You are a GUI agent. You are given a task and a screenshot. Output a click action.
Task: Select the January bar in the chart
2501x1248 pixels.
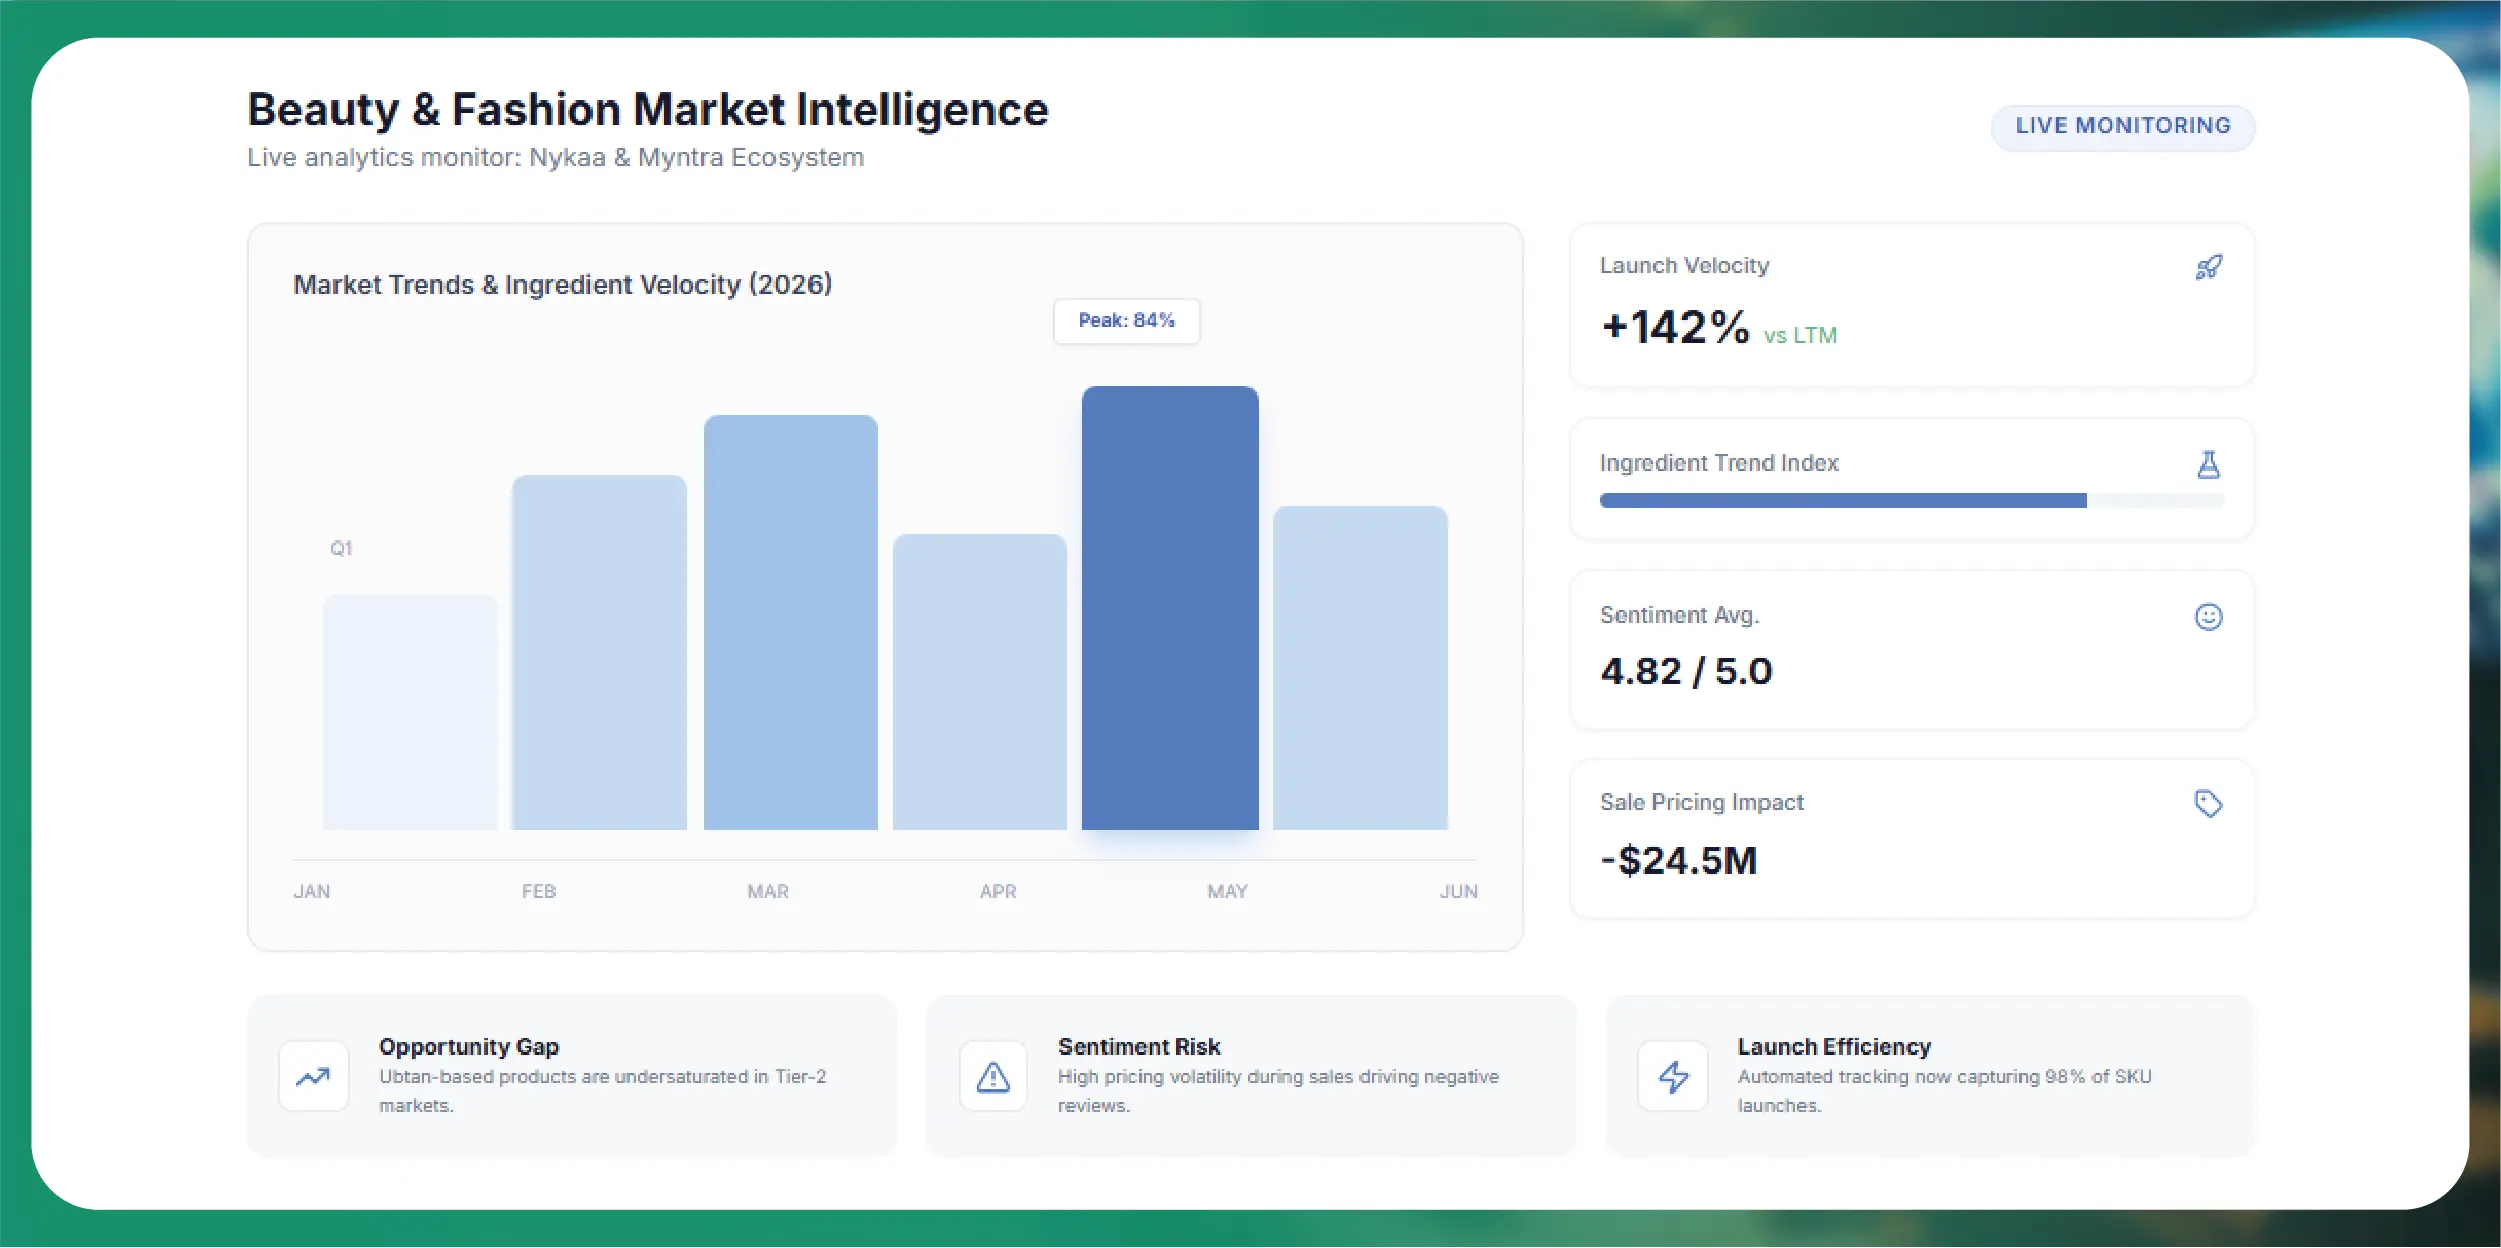(409, 712)
